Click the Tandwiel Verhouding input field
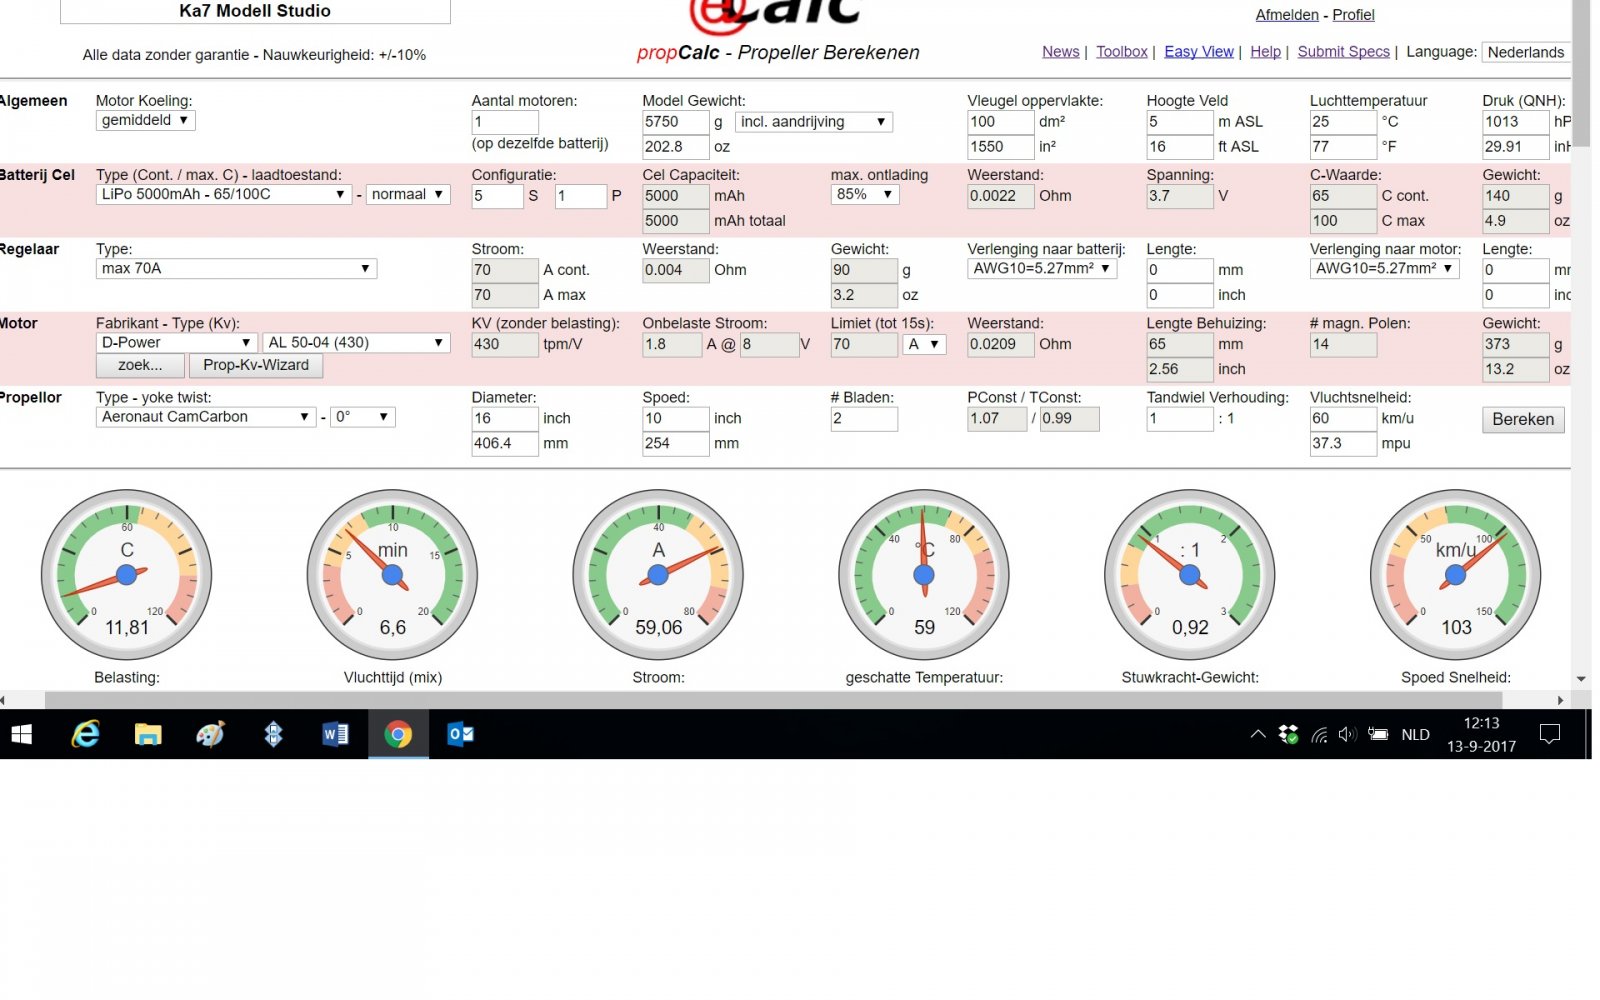 click(x=1180, y=419)
